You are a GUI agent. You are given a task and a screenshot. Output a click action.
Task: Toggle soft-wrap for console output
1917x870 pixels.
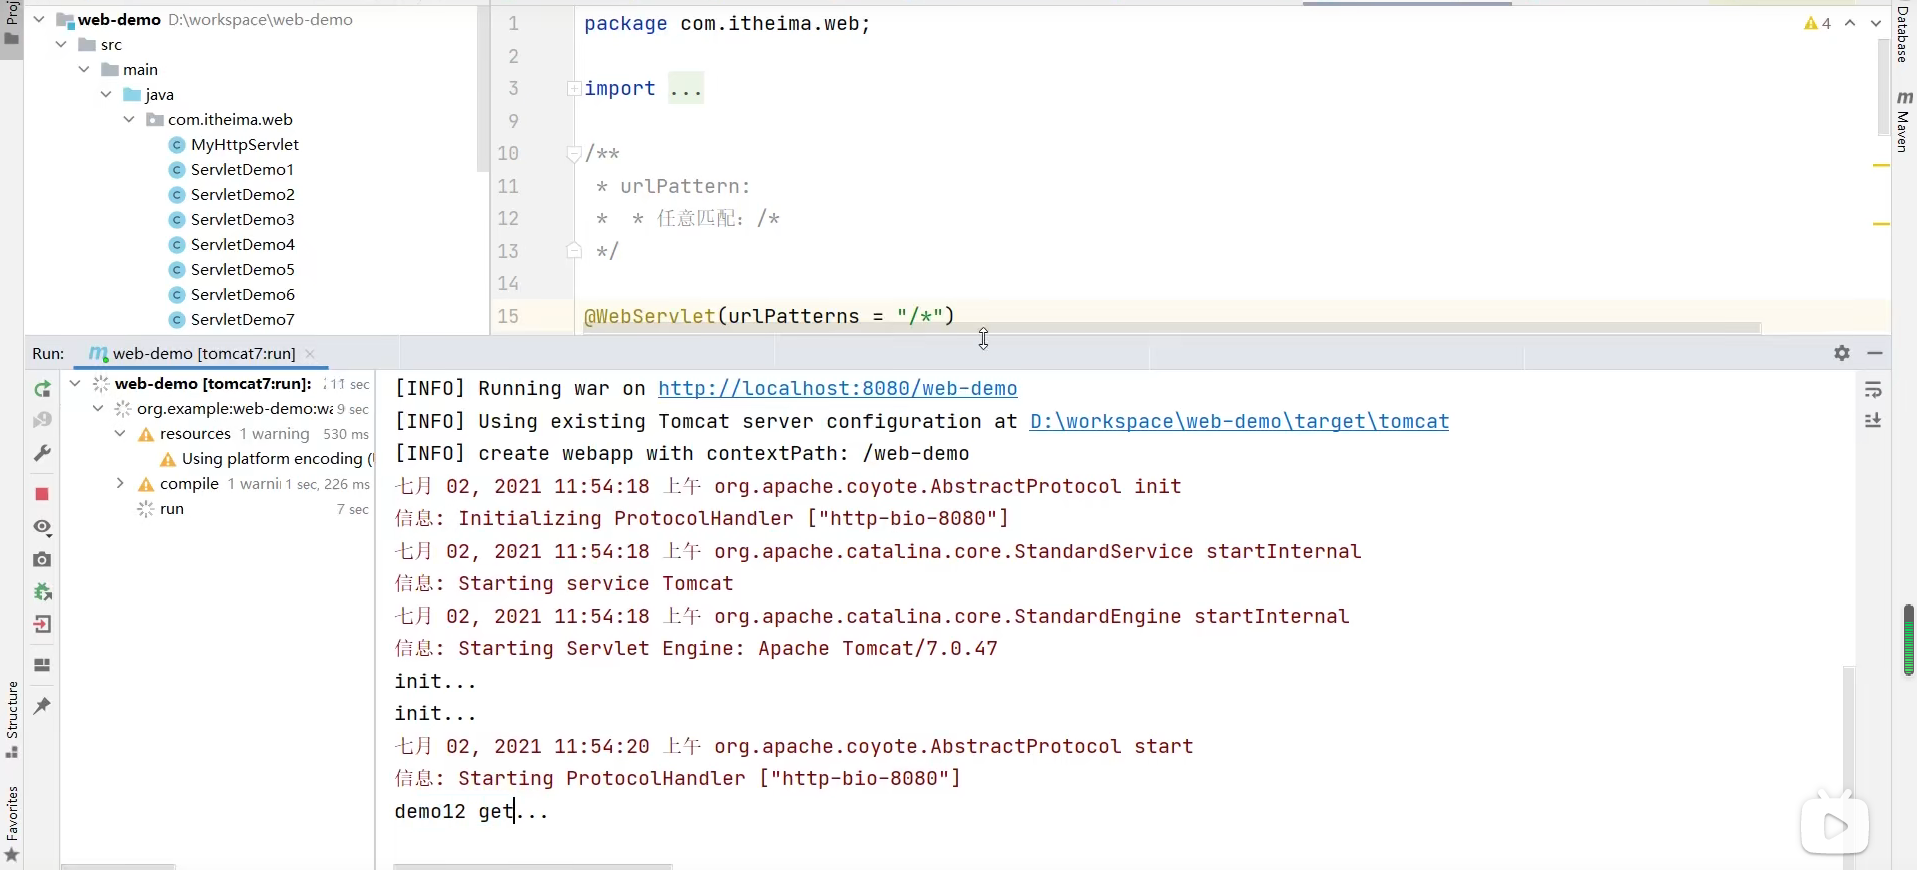[x=1873, y=389]
